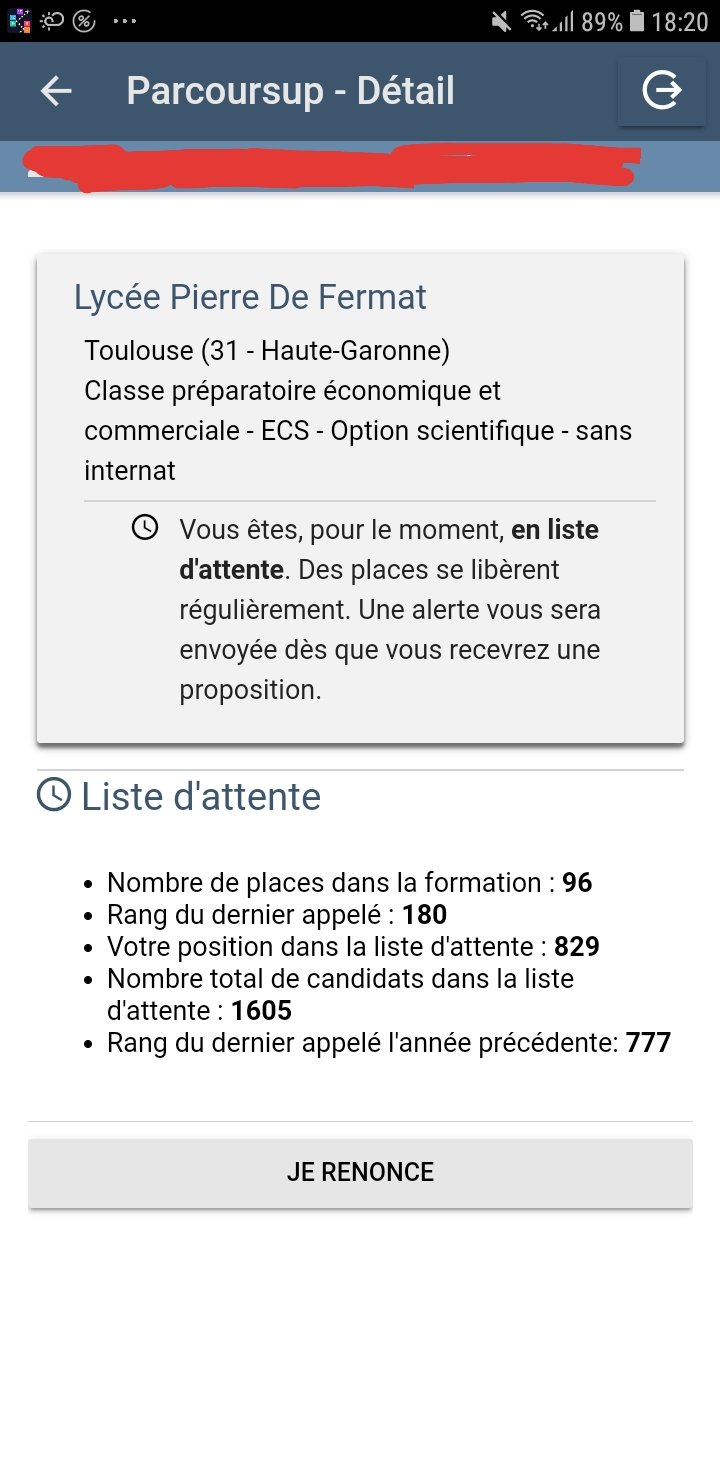This screenshot has height=1480, width=720.
Task: Tap the previous-year last called rank 777 line
Action: pos(389,1043)
